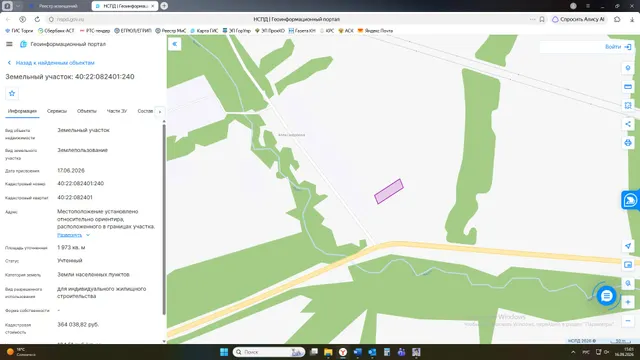Screen dimensions: 640x360
Task: Click the map search magnifier tool
Action: point(628,283)
